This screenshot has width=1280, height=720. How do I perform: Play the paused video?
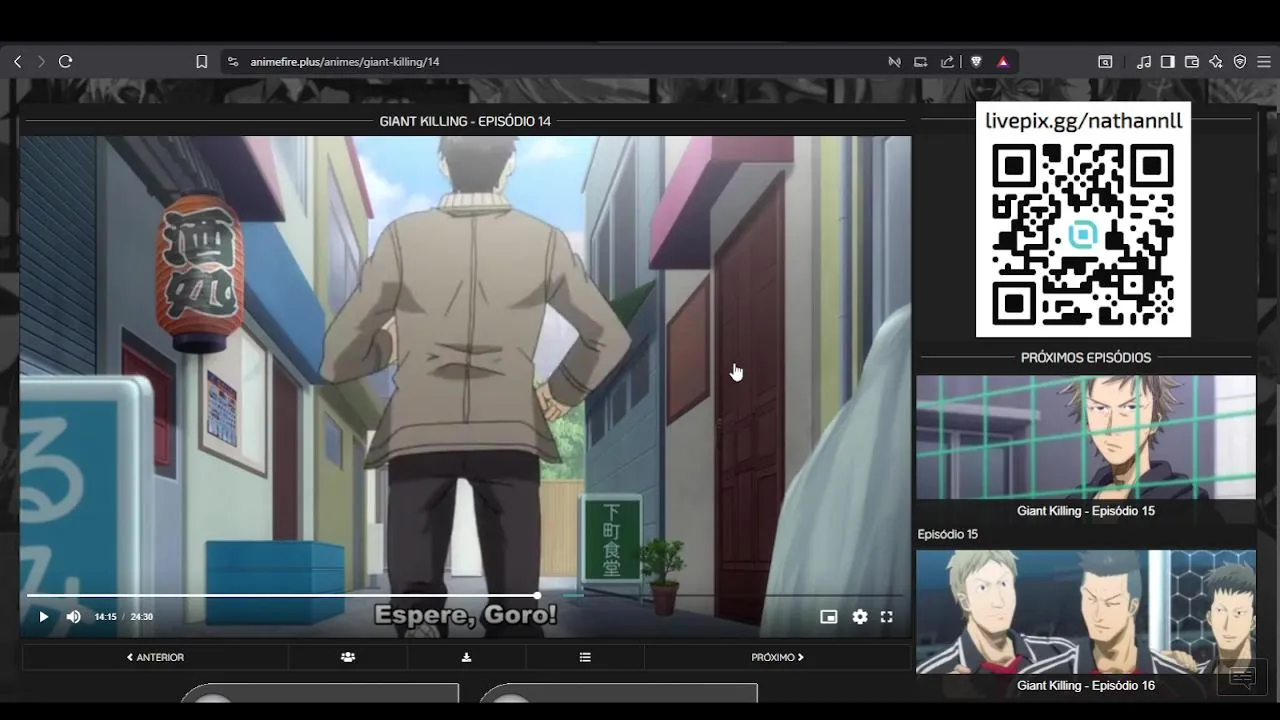(x=43, y=617)
